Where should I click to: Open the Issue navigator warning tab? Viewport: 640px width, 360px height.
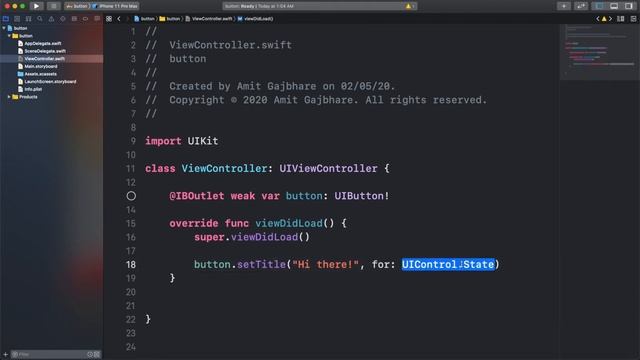[51, 19]
